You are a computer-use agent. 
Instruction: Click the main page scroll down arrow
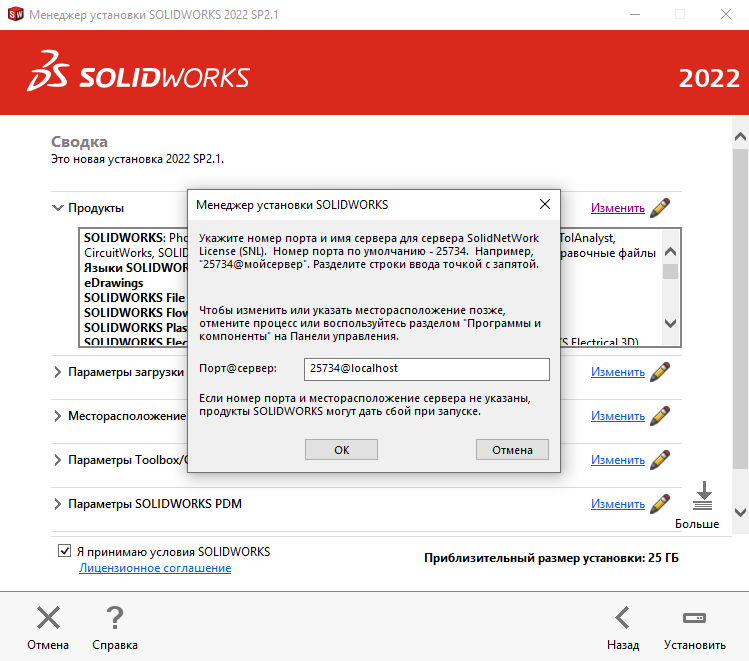click(x=740, y=512)
